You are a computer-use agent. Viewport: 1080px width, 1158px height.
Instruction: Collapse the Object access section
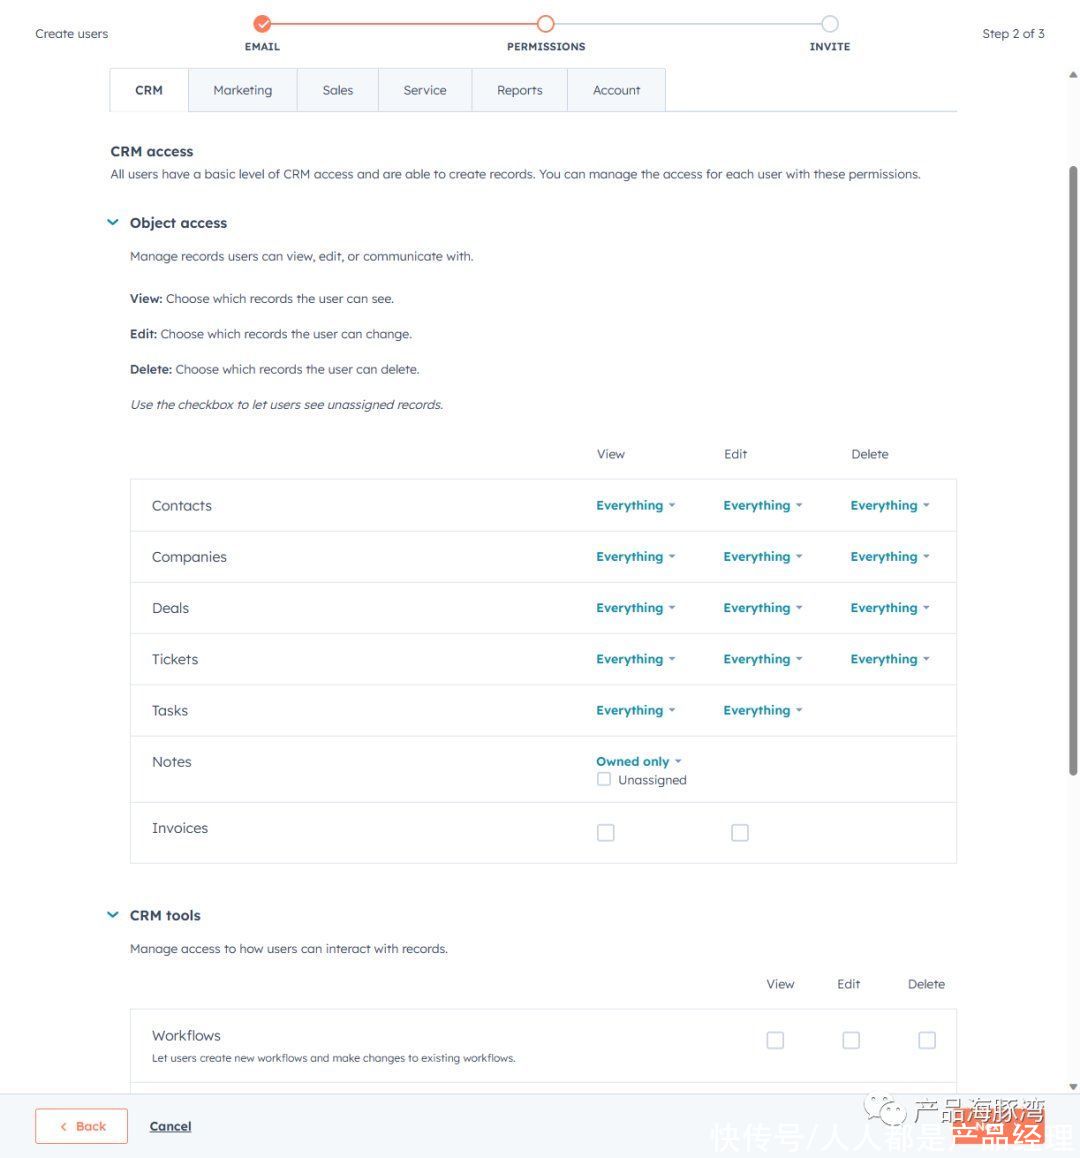(x=113, y=222)
